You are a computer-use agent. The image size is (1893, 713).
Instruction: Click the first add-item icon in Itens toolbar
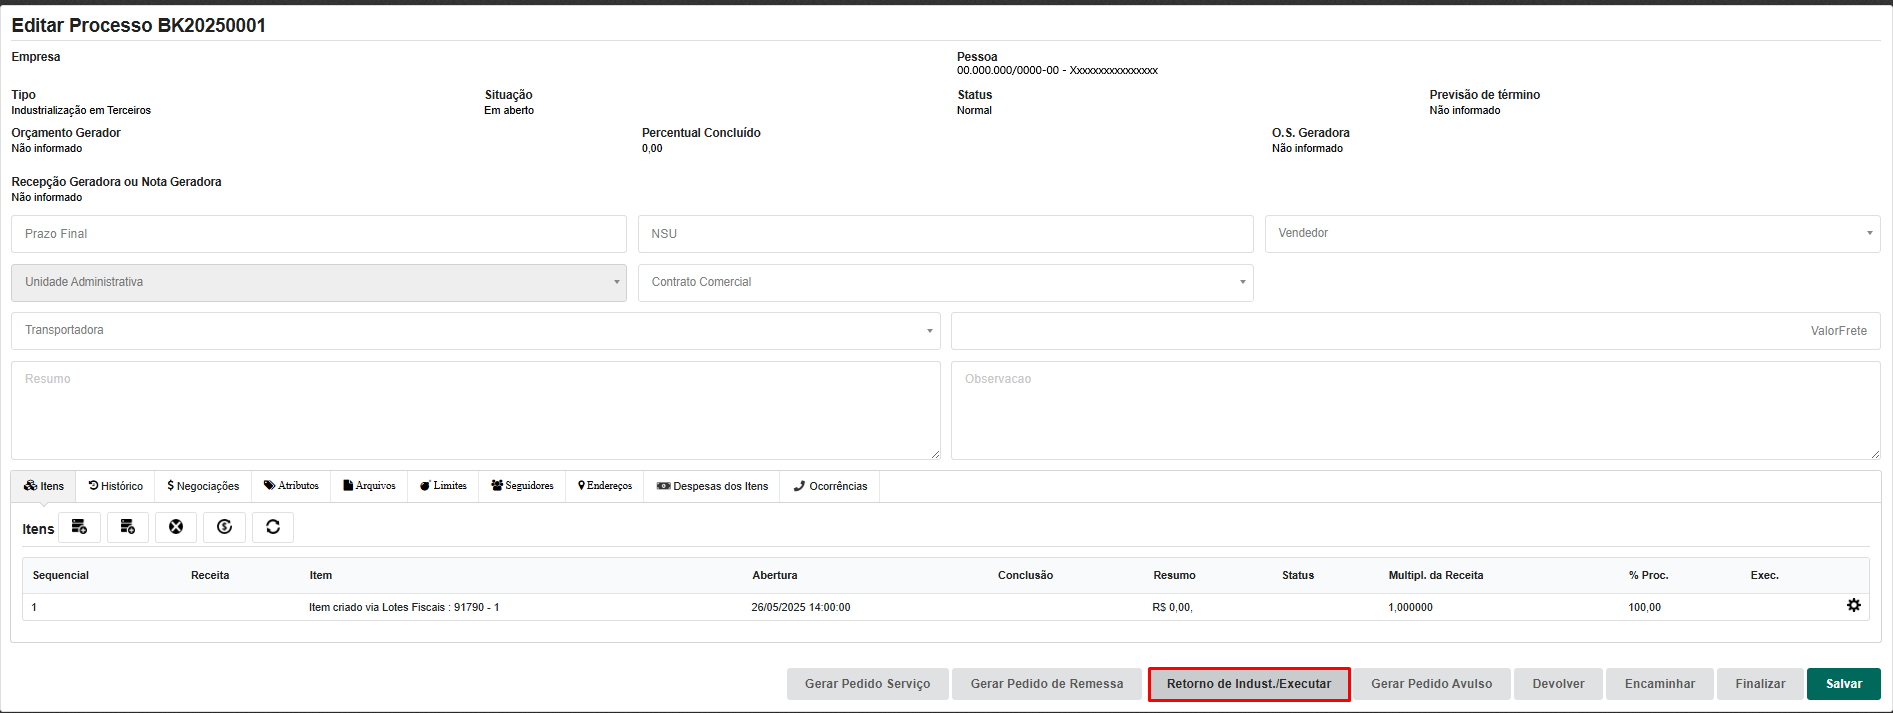pos(79,527)
